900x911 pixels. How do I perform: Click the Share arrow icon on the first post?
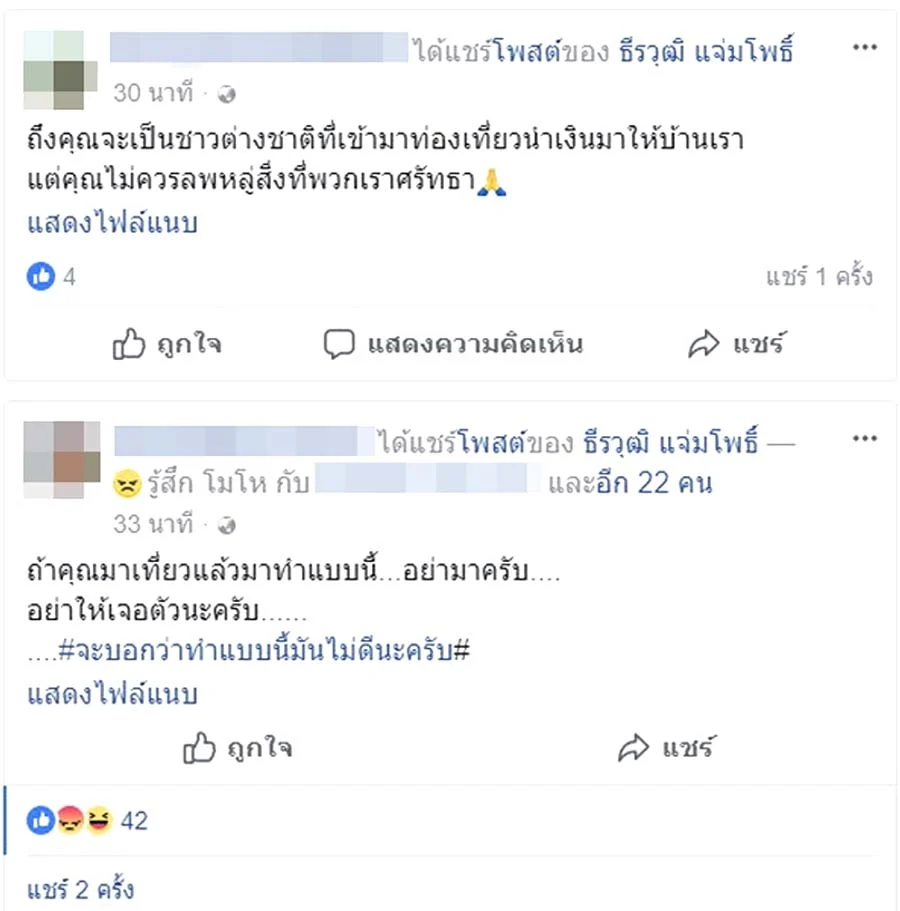[704, 343]
